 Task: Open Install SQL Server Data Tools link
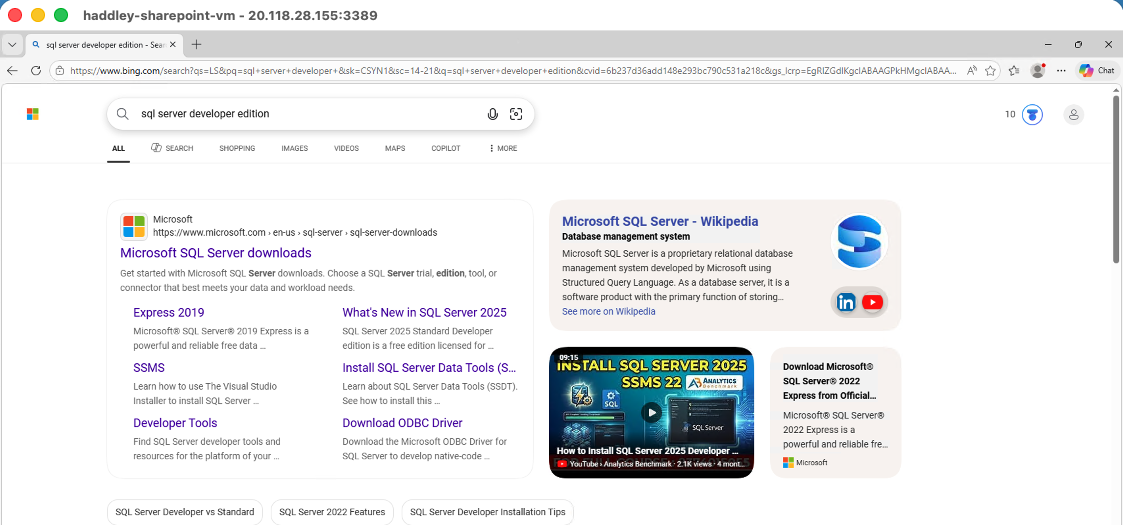click(x=429, y=367)
